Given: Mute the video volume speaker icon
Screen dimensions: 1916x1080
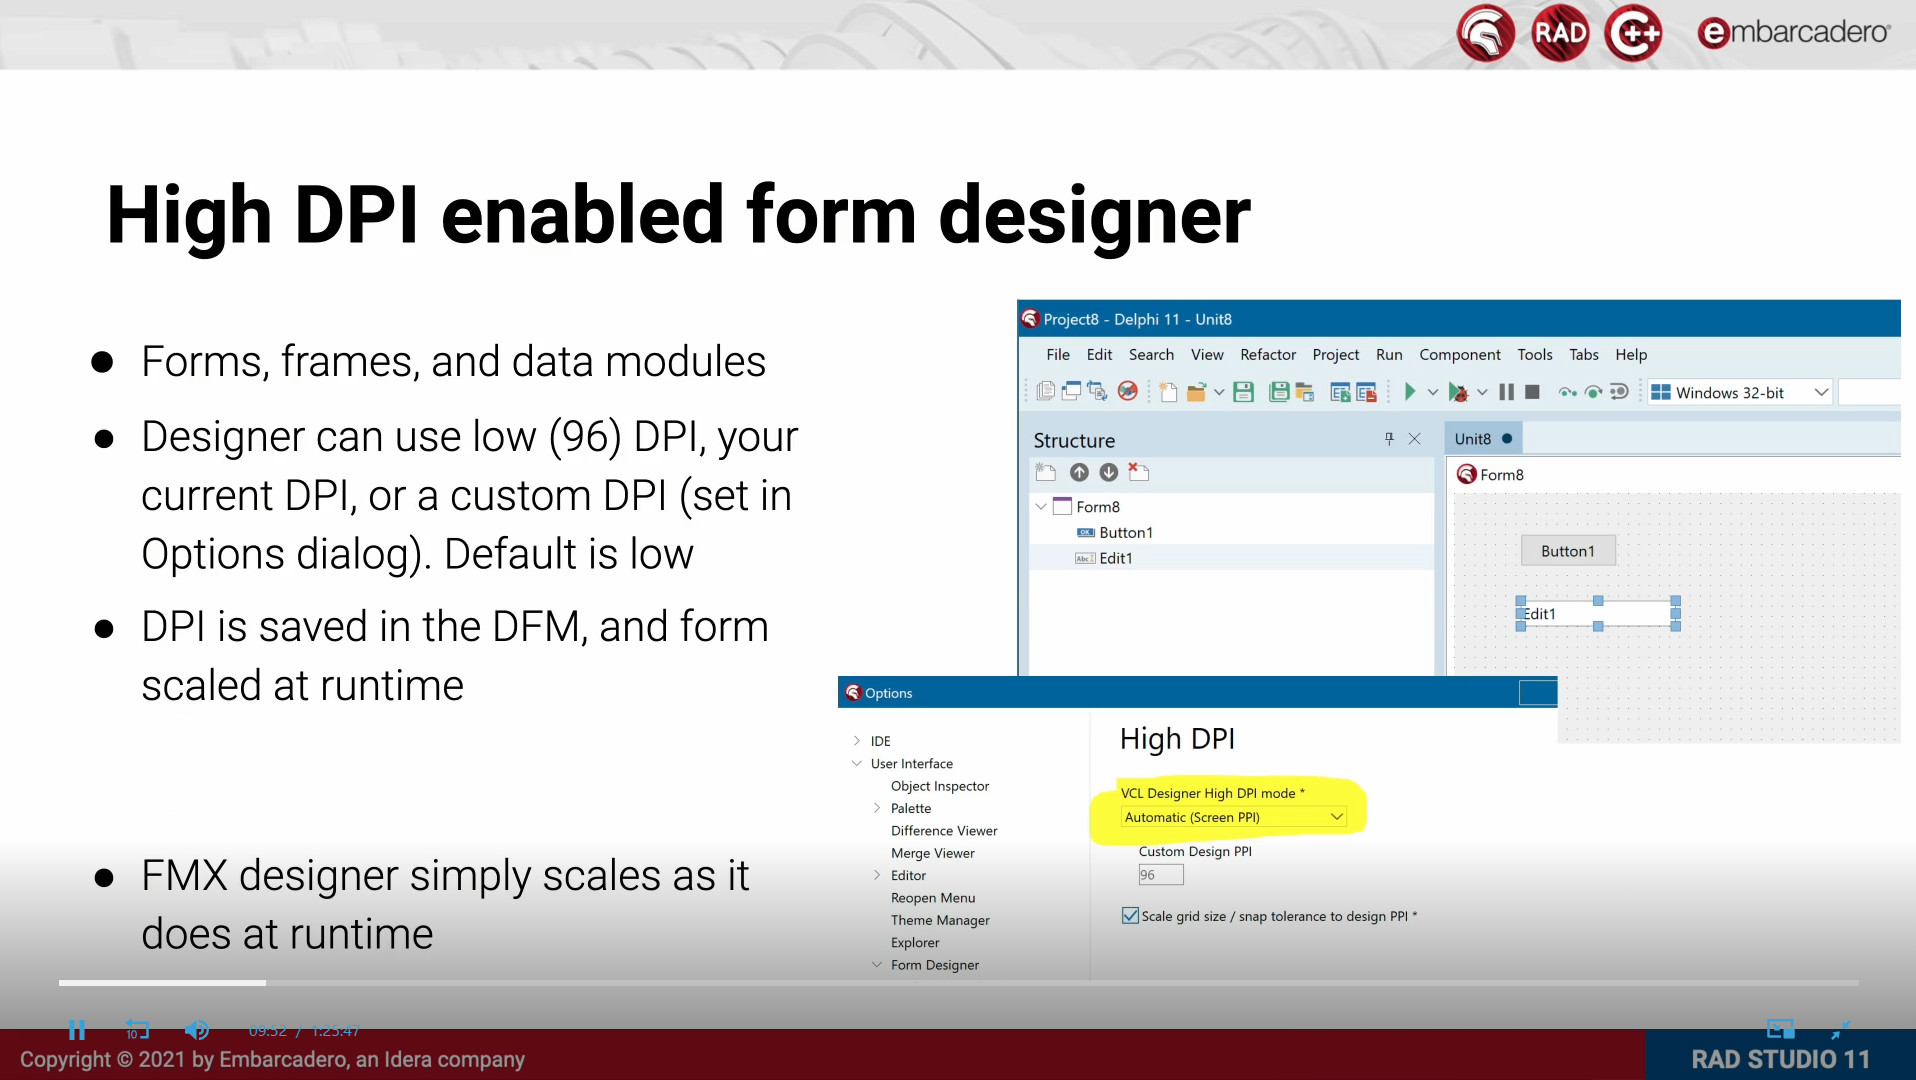Looking at the screenshot, I should [x=197, y=1029].
